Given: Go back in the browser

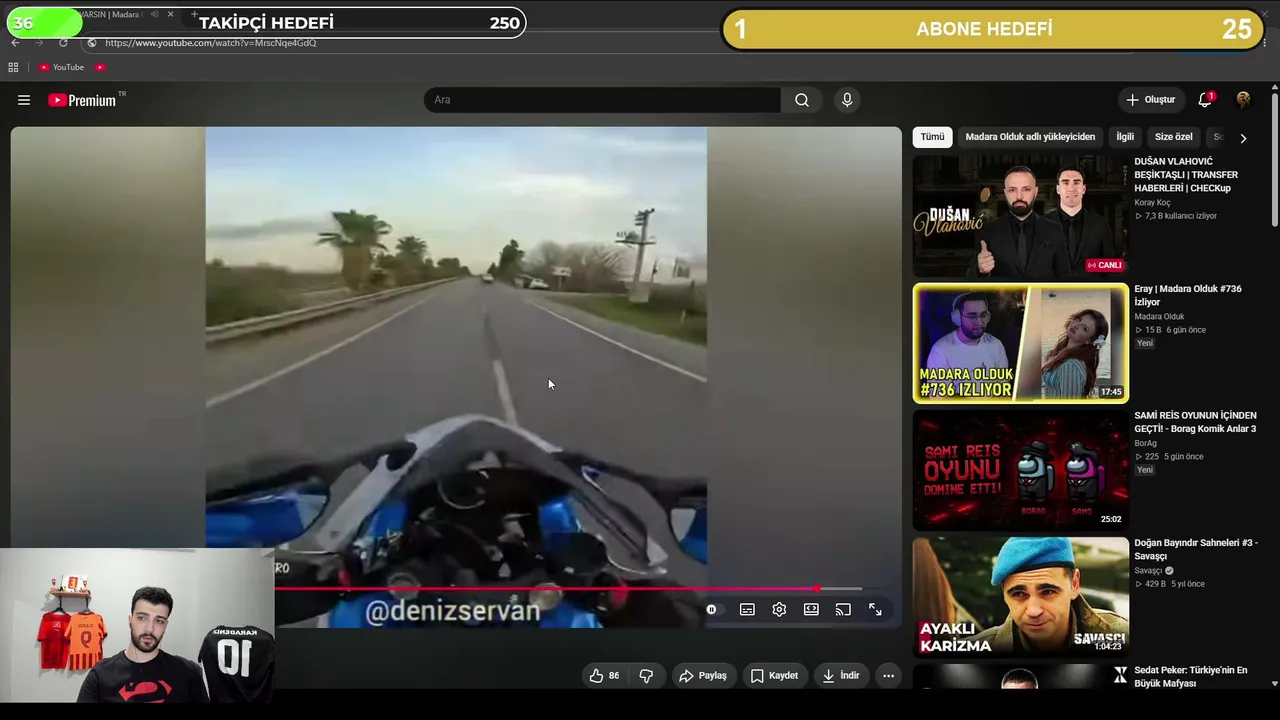Looking at the screenshot, I should pos(15,43).
